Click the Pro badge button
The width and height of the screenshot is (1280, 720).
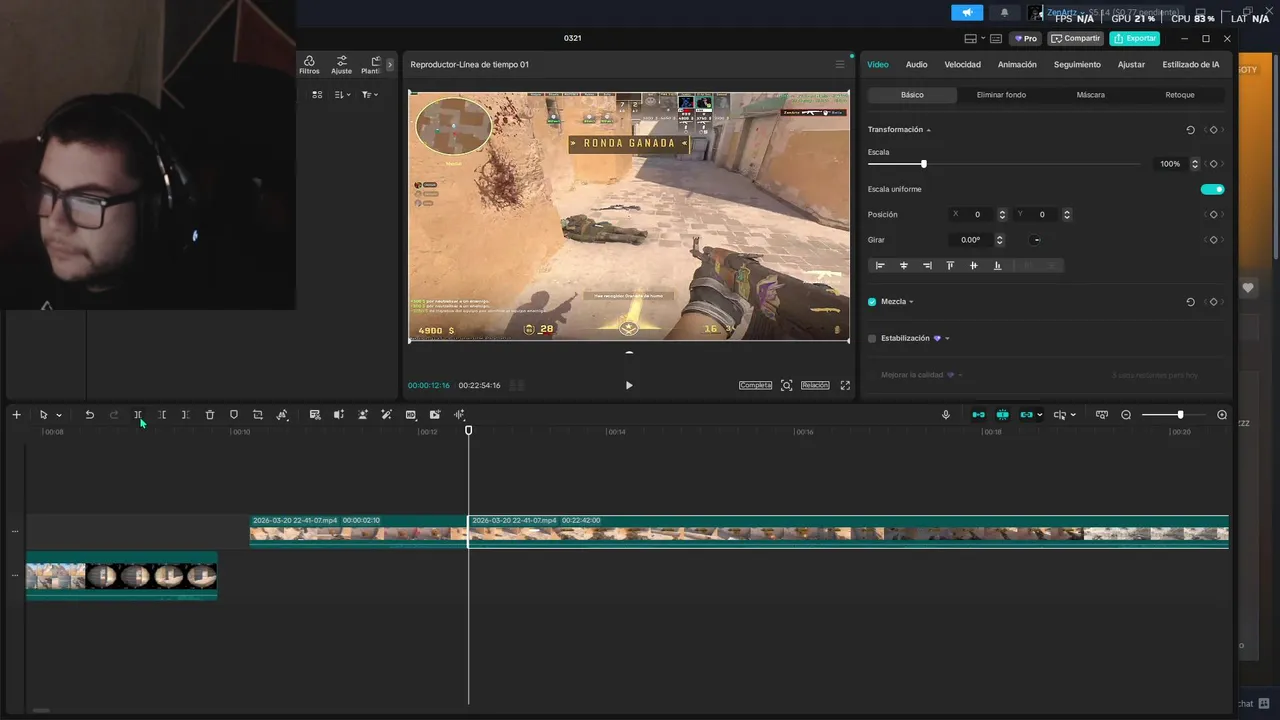(1026, 39)
